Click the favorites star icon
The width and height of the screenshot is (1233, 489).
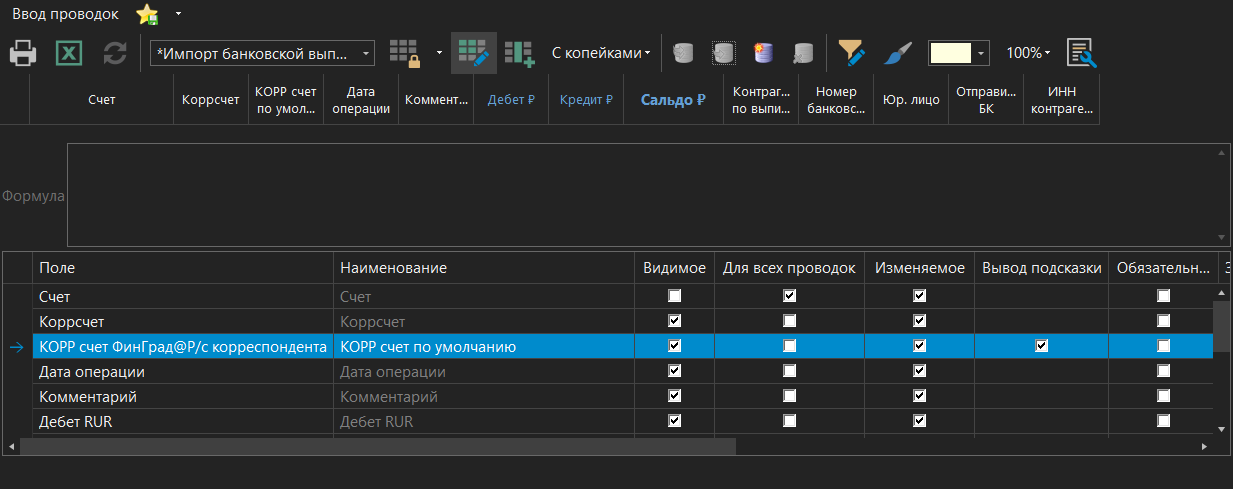click(x=147, y=15)
